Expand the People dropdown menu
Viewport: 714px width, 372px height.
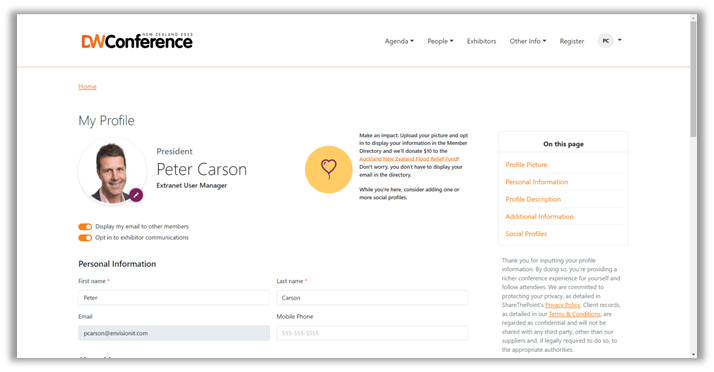point(440,41)
